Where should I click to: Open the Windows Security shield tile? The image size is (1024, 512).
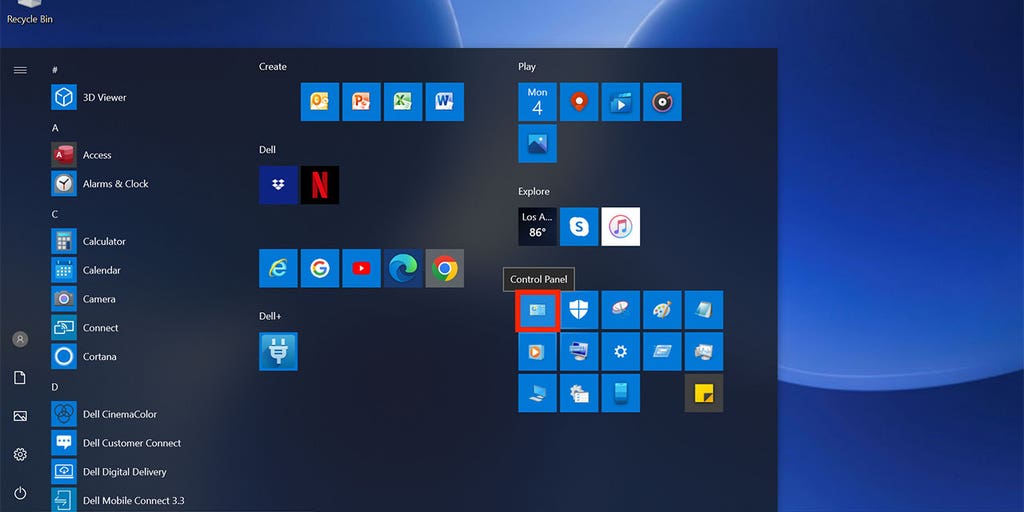(579, 310)
